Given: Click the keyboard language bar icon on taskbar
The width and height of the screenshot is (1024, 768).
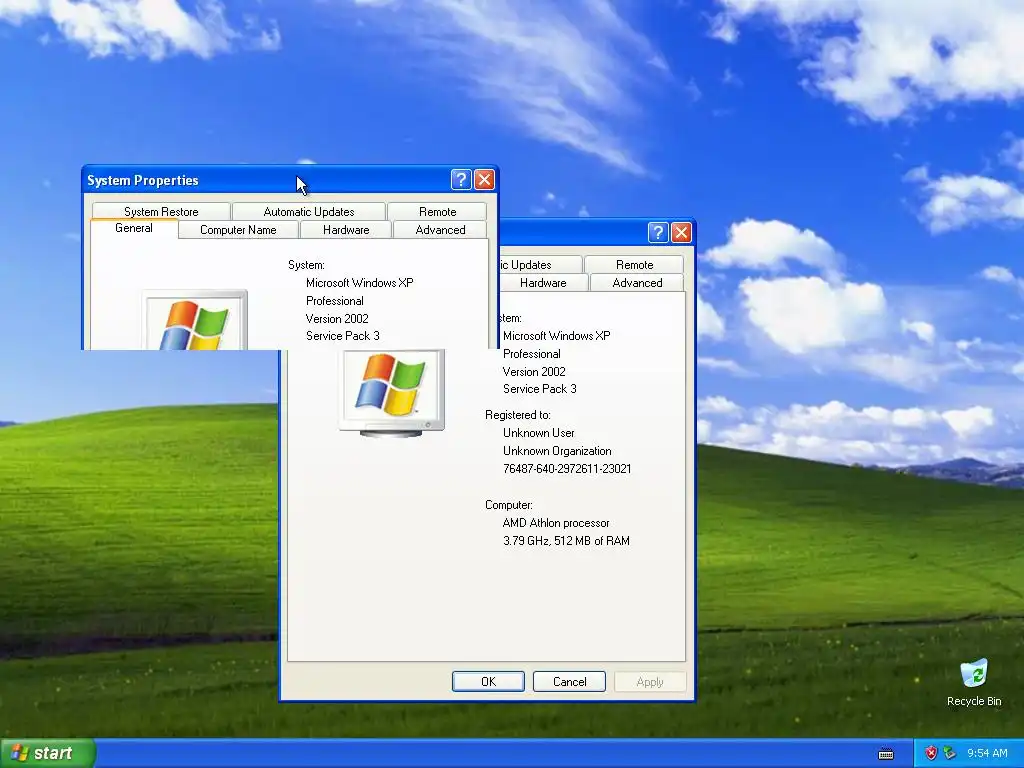Looking at the screenshot, I should [886, 754].
